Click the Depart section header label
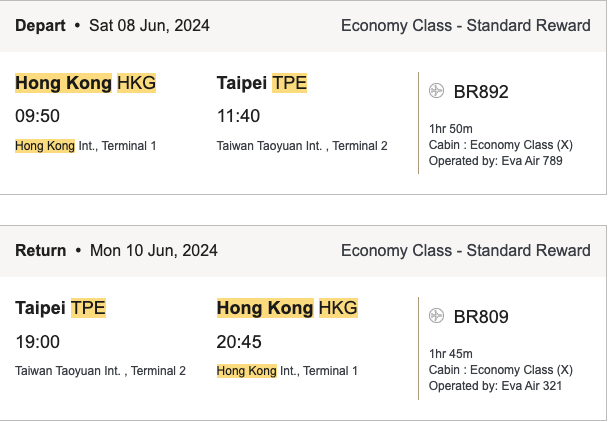Image resolution: width=608 pixels, height=422 pixels. (40, 25)
